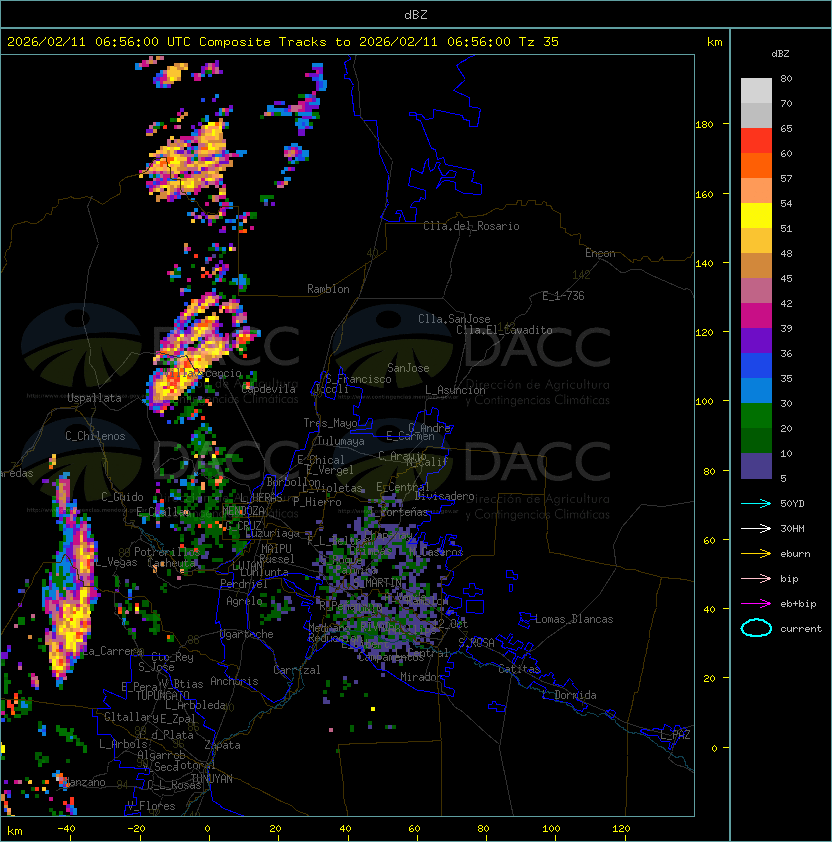This screenshot has width=832, height=842.
Task: Click the 'eburn' legend label
Action: 795,554
